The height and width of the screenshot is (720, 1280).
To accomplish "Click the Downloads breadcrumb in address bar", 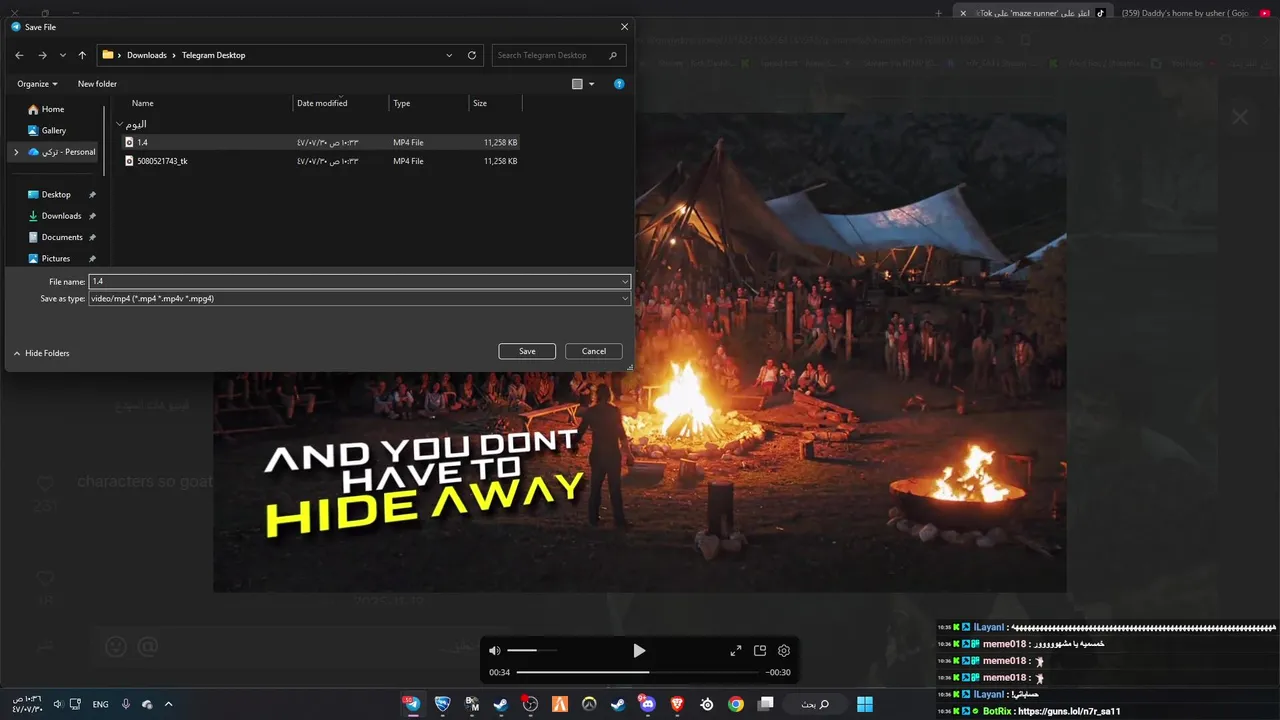I will (146, 55).
